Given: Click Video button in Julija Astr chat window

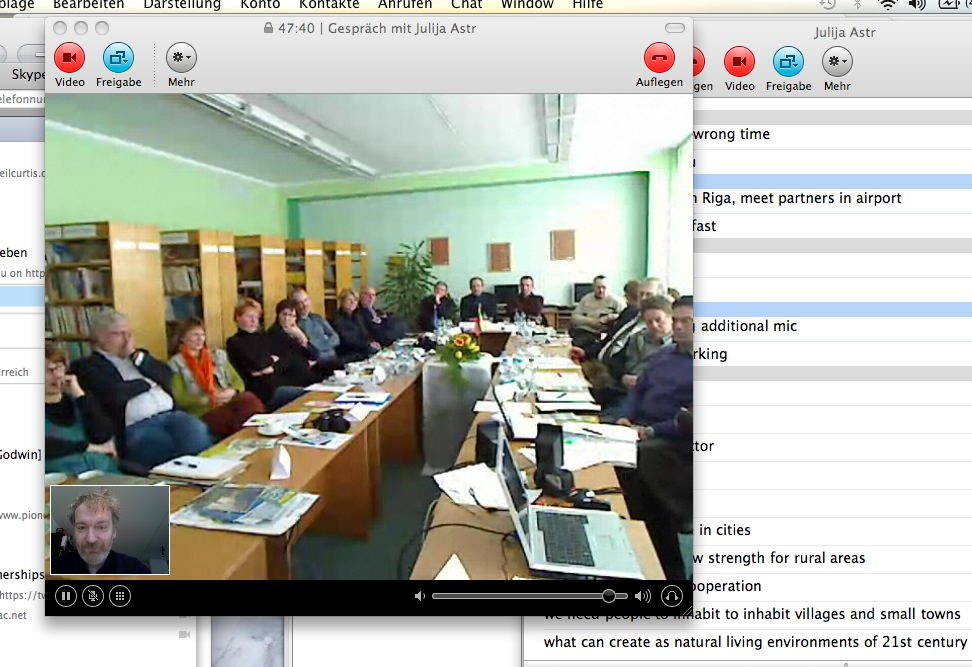Looking at the screenshot, I should [x=739, y=63].
